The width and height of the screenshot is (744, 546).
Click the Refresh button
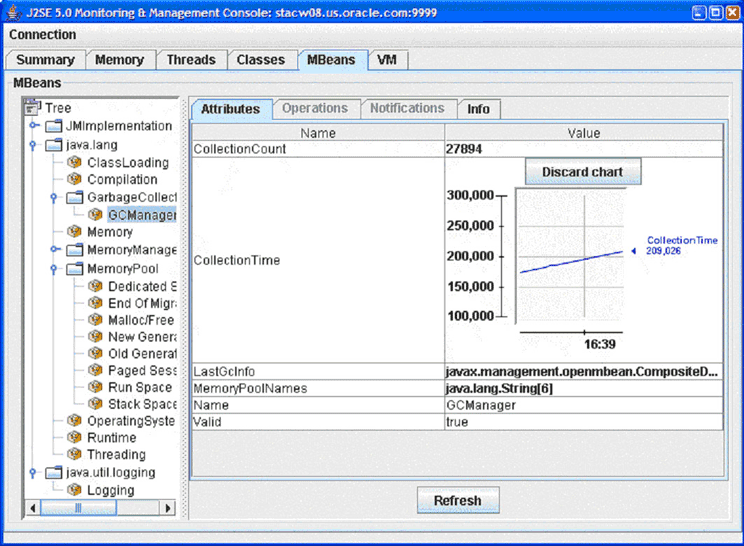(x=457, y=500)
